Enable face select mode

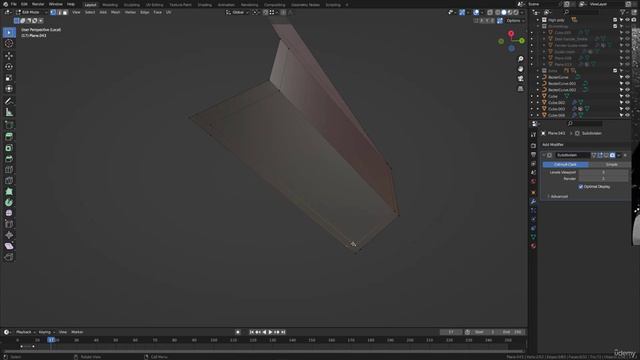(x=65, y=12)
